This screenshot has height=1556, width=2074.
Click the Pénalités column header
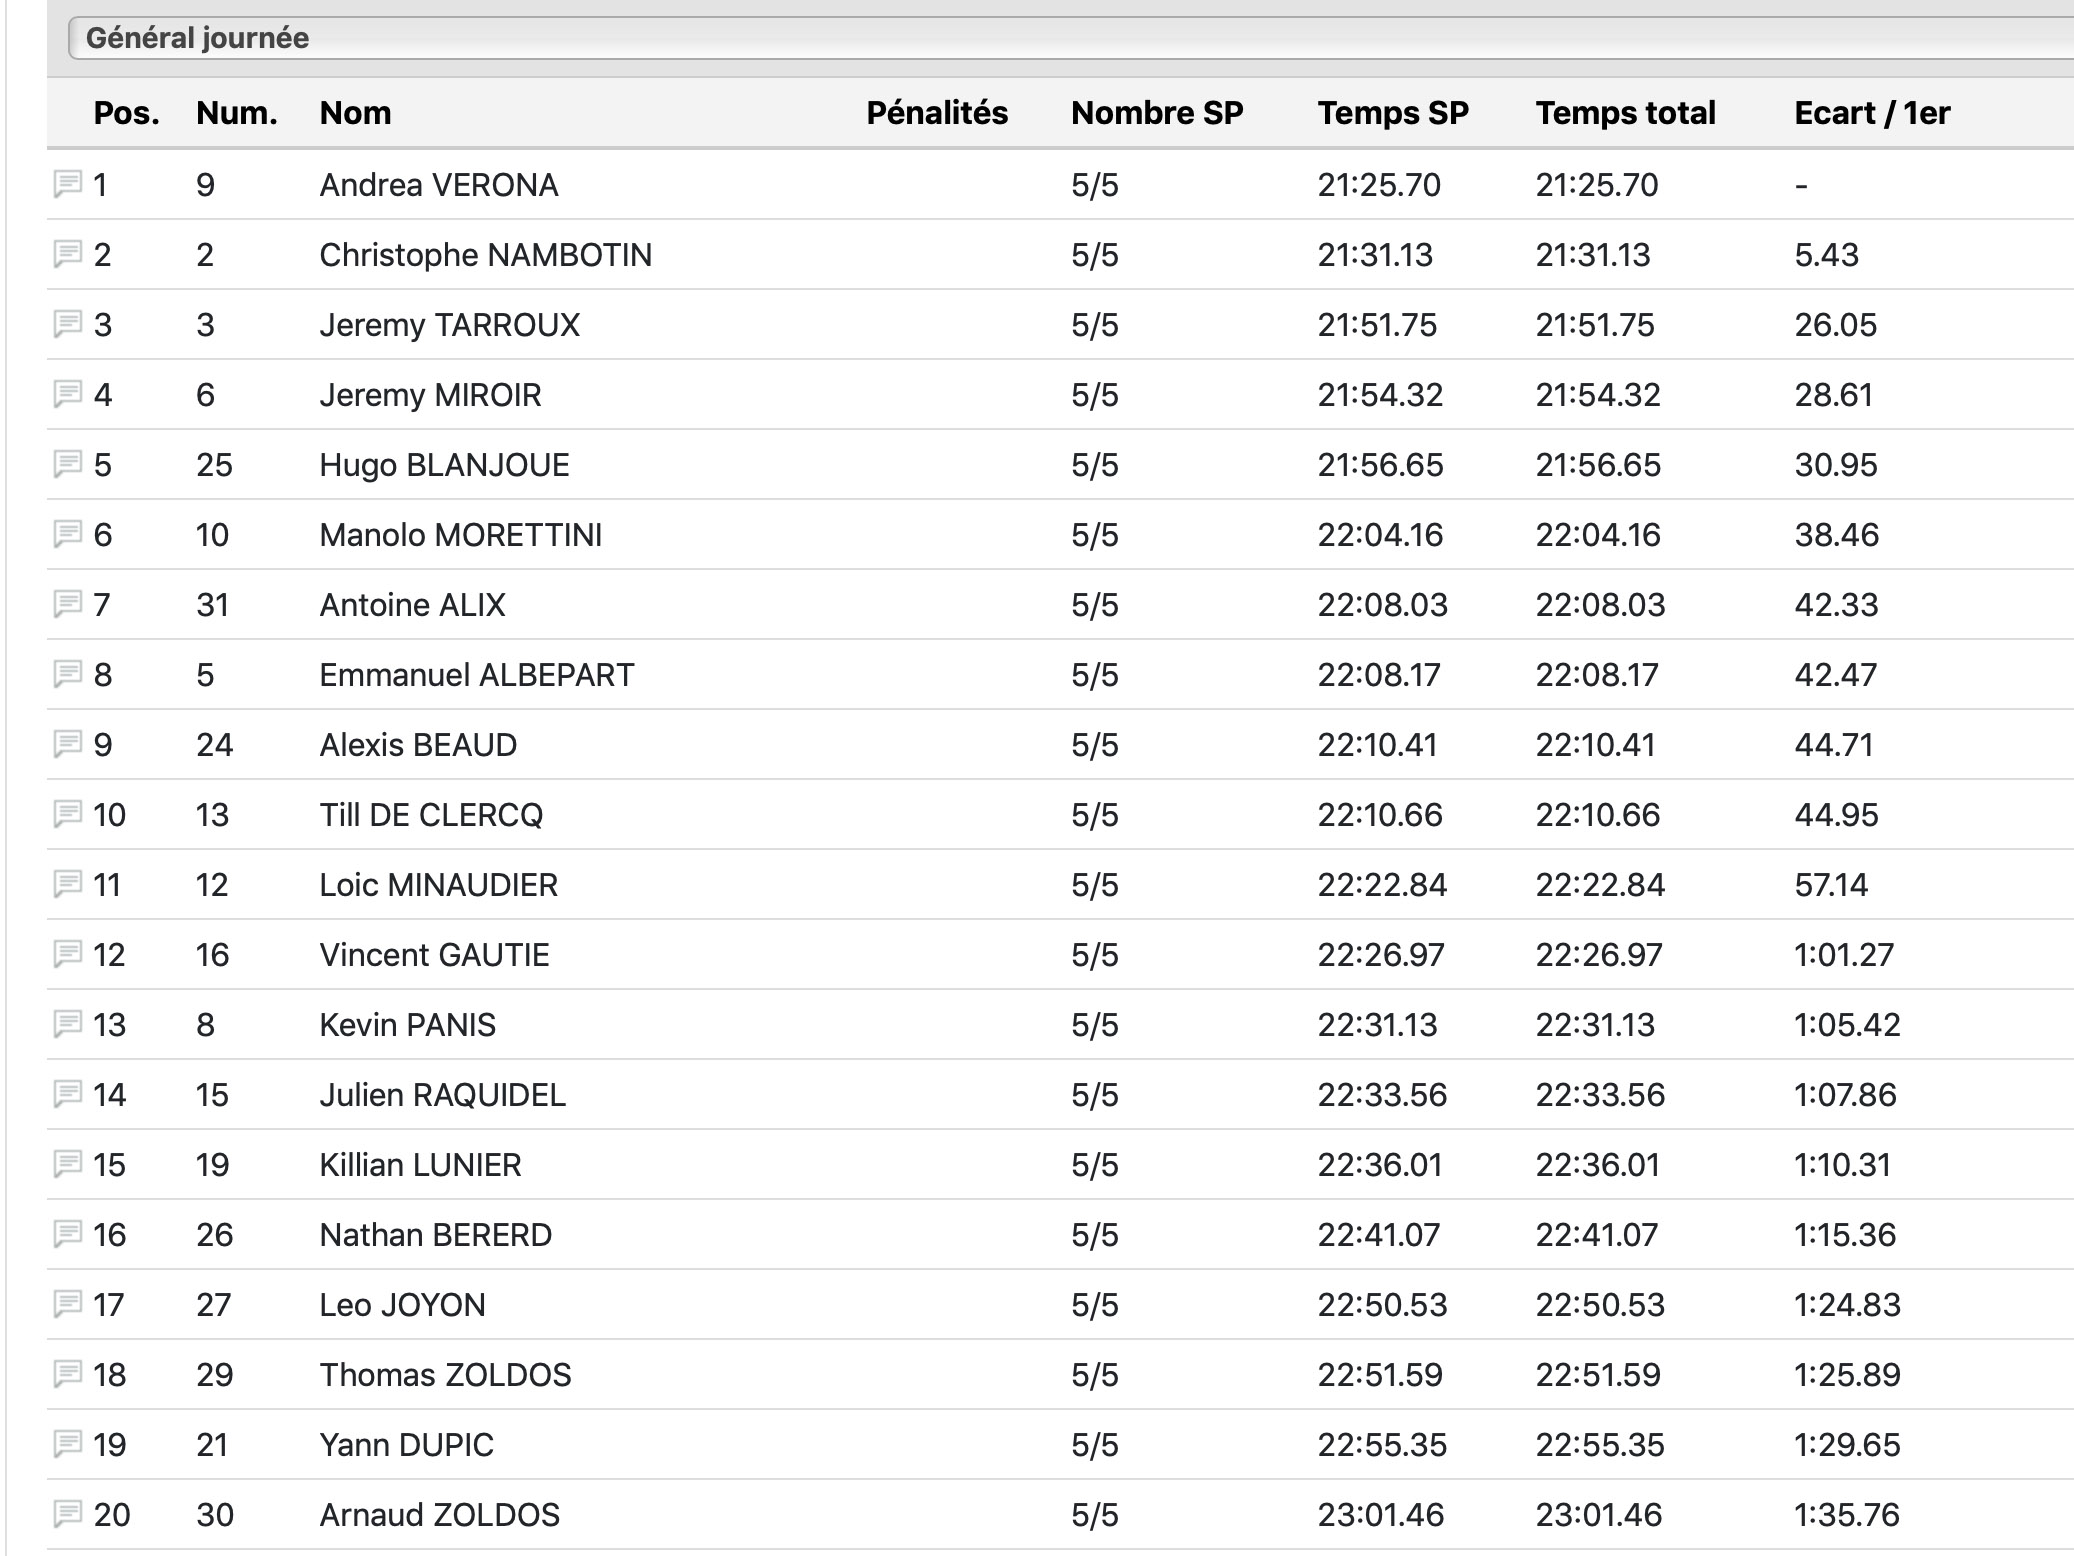tap(936, 113)
